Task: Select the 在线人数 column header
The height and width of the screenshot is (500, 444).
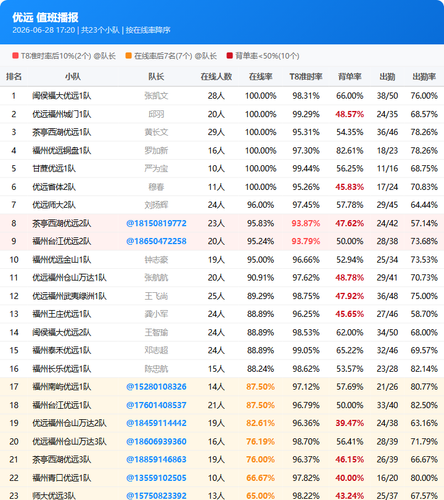Action: click(216, 77)
